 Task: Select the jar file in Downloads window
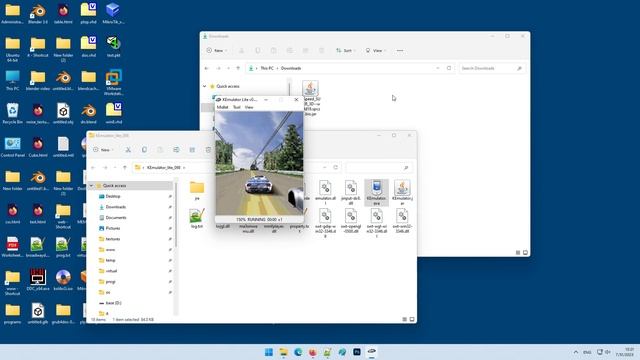pyautogui.click(x=311, y=98)
